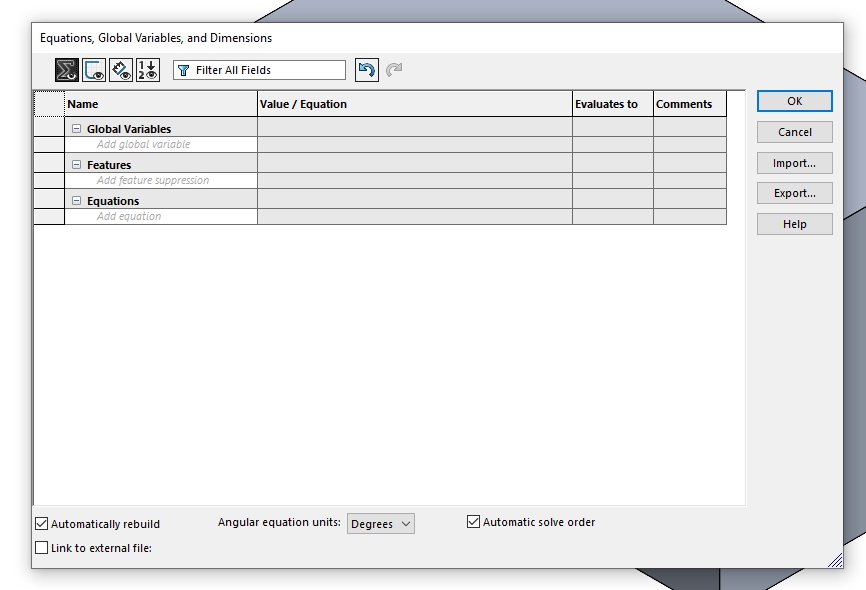Click the Cancel button

click(x=794, y=132)
